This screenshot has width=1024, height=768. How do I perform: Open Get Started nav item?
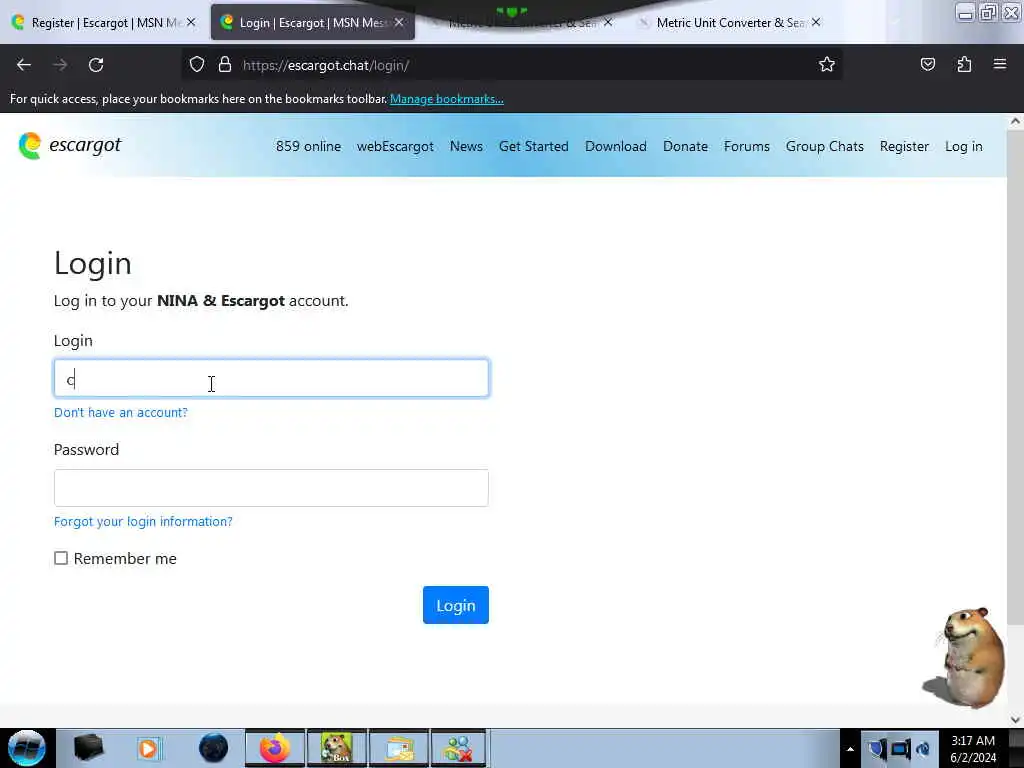point(534,146)
